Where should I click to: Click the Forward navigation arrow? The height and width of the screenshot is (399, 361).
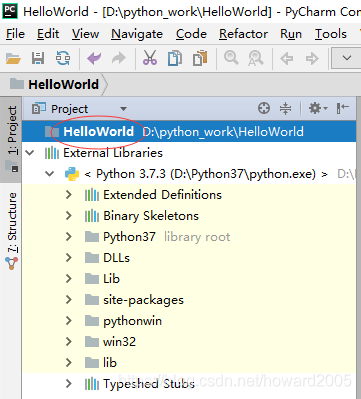312,59
